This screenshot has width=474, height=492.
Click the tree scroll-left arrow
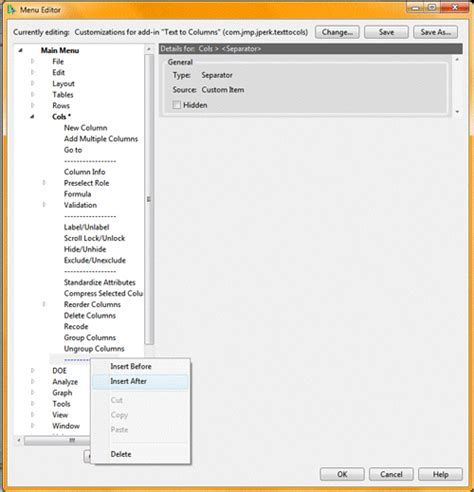[19, 440]
